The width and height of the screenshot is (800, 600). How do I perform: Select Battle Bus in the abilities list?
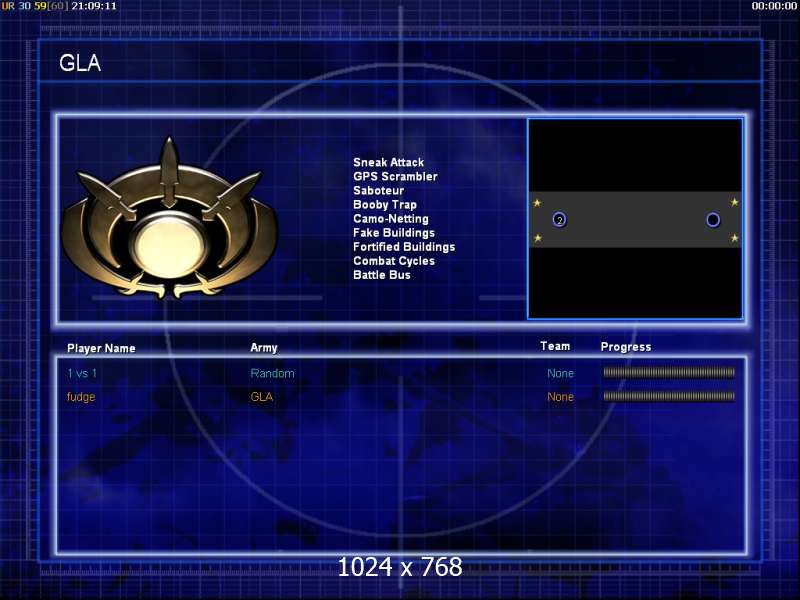(x=382, y=275)
